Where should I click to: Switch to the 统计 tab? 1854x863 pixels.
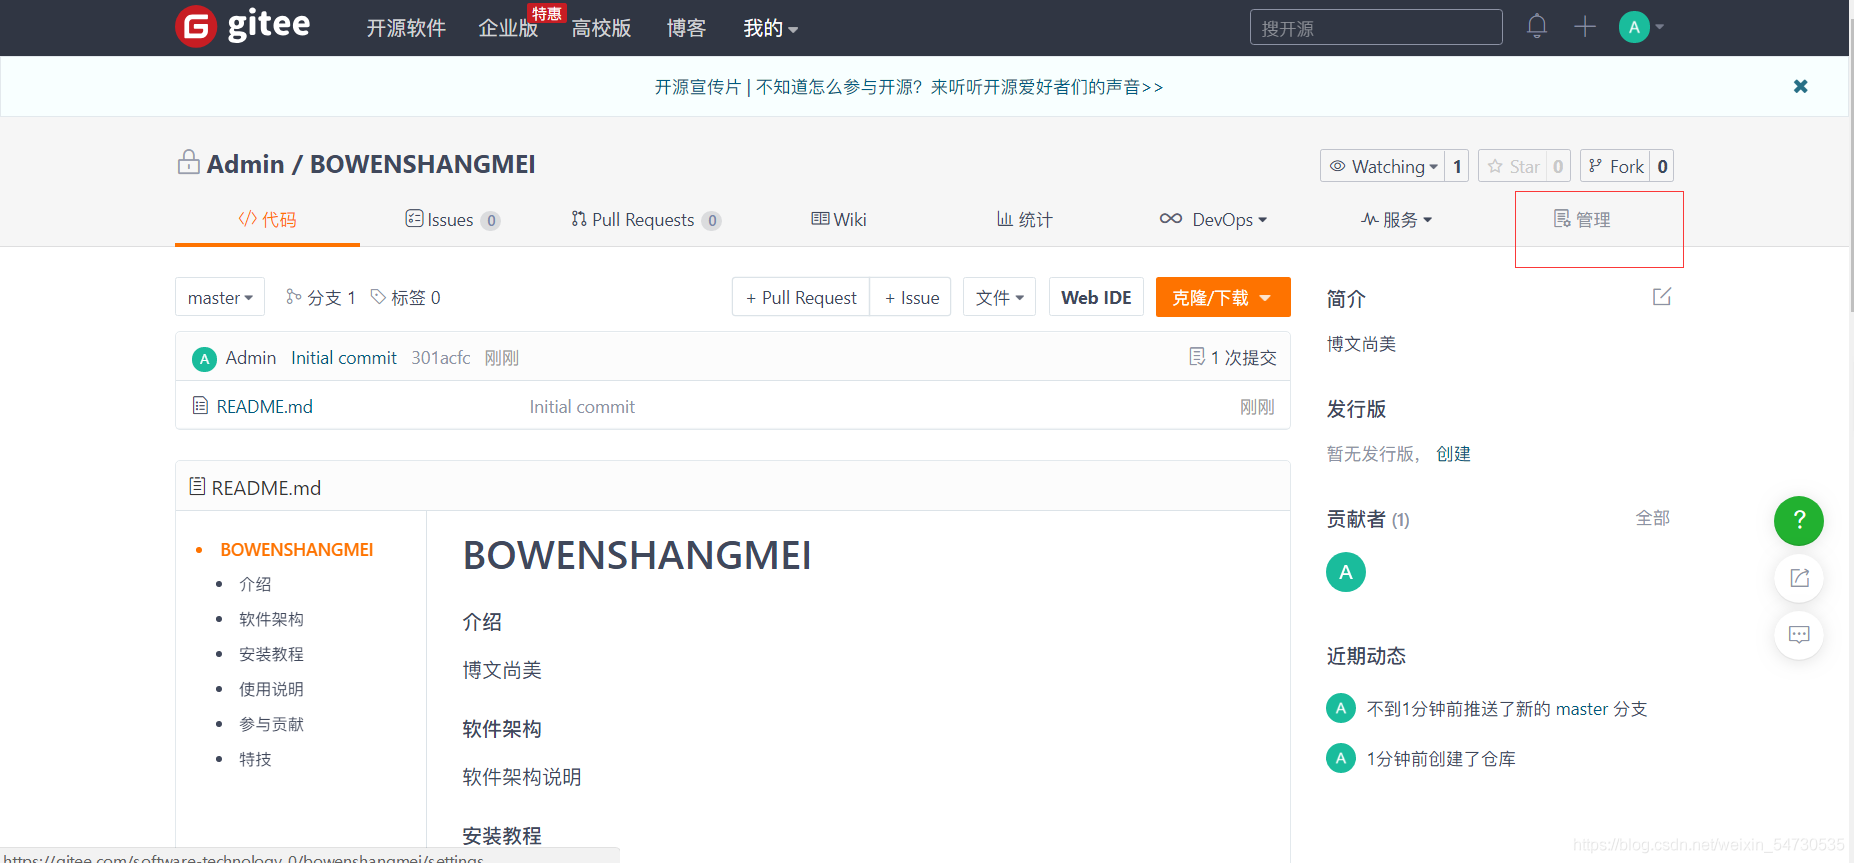click(x=1024, y=219)
